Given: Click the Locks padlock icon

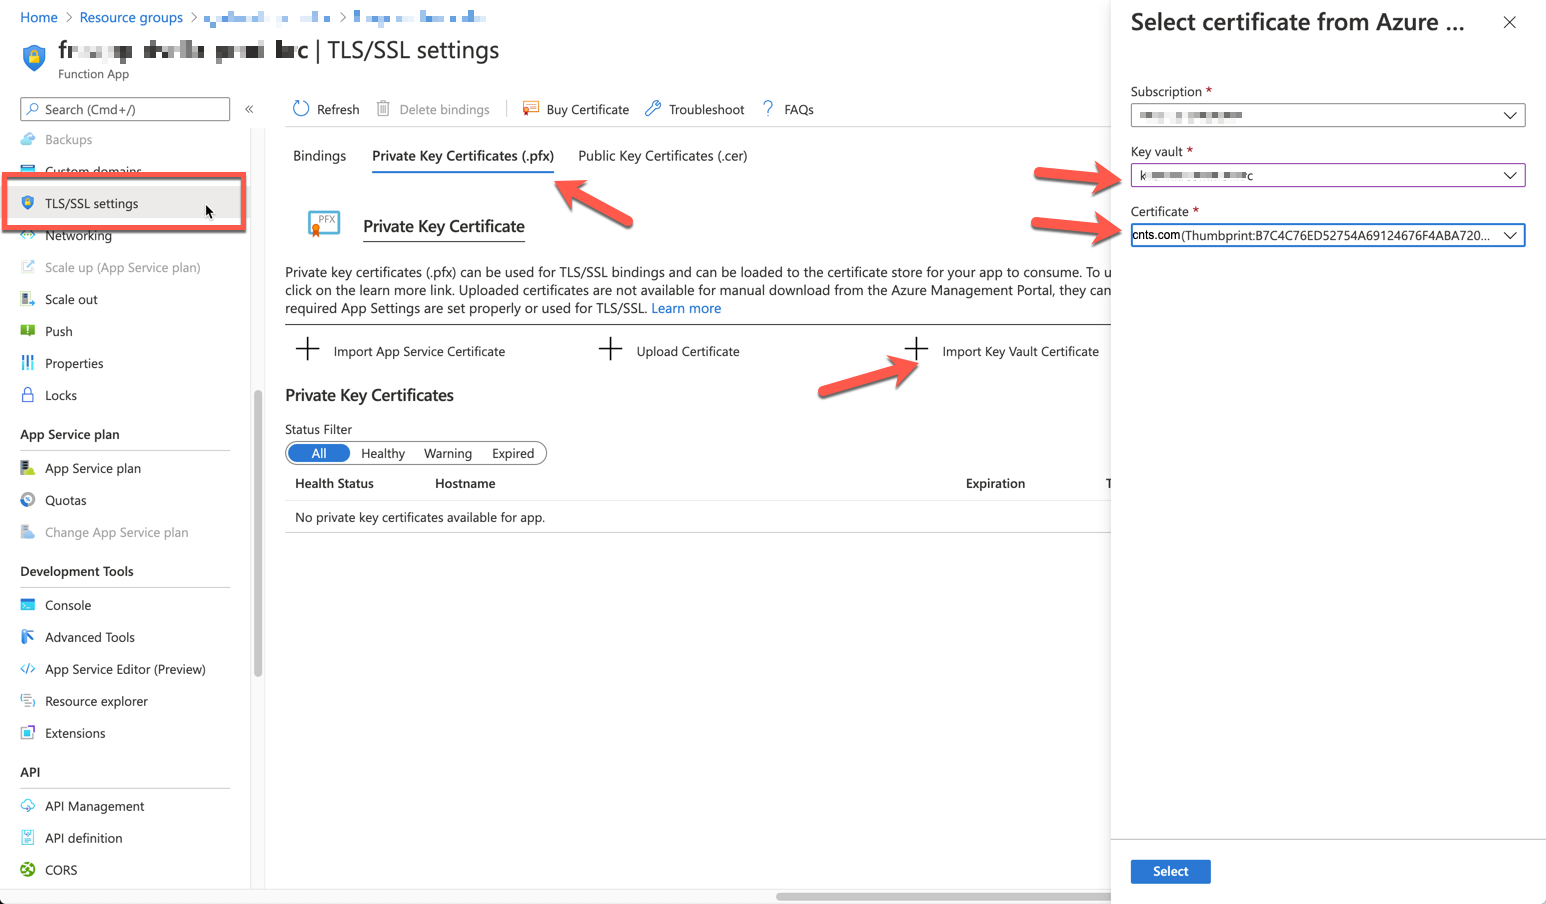Looking at the screenshot, I should coord(28,395).
